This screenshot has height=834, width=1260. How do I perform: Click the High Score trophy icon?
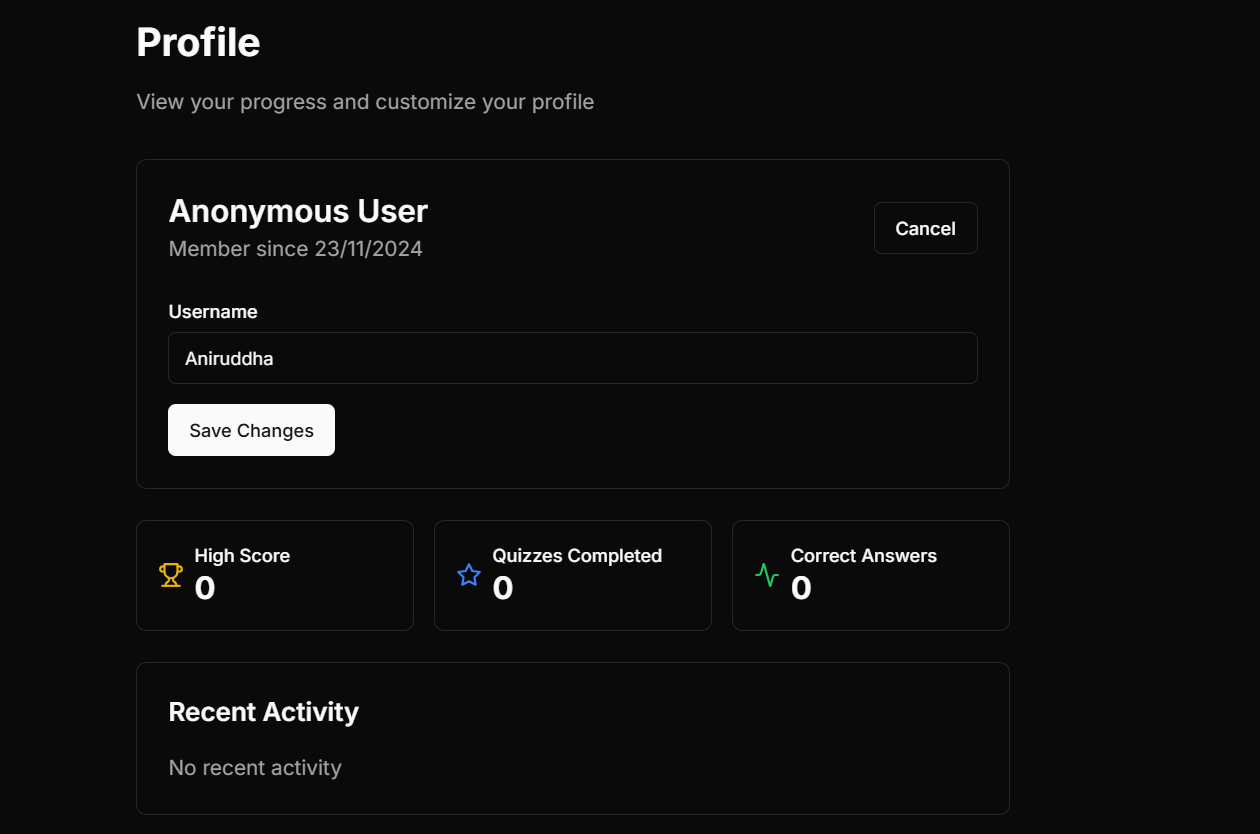click(x=171, y=575)
